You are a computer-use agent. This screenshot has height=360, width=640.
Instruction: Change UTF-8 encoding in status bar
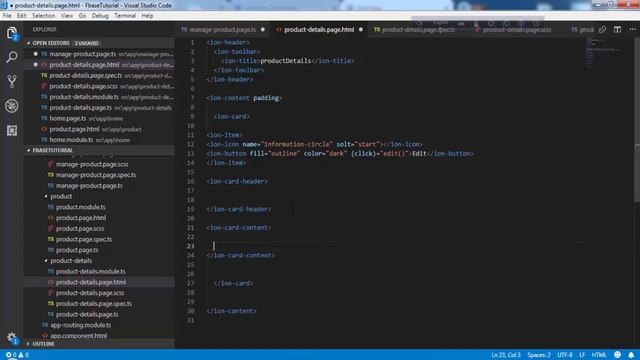coord(565,355)
